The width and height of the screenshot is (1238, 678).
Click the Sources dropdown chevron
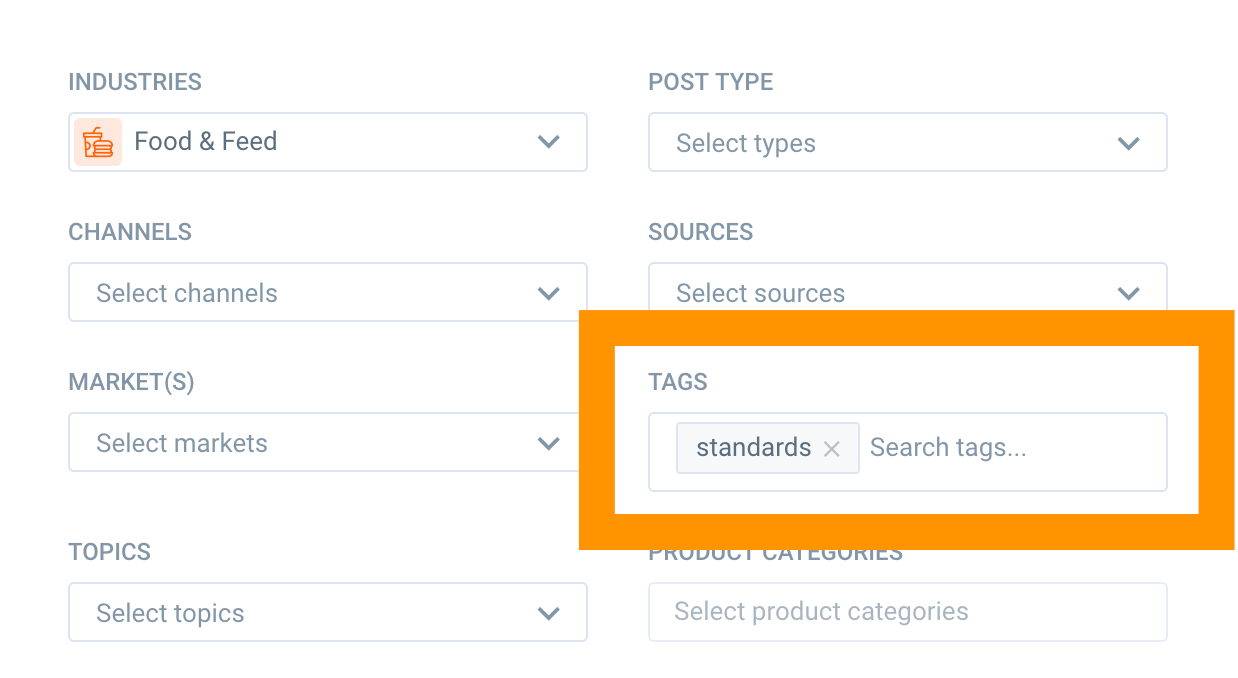pos(1128,292)
